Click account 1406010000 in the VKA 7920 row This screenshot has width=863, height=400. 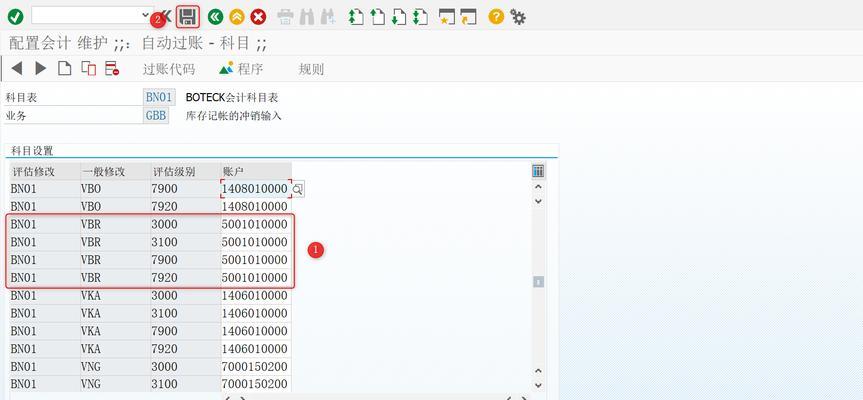pos(256,349)
